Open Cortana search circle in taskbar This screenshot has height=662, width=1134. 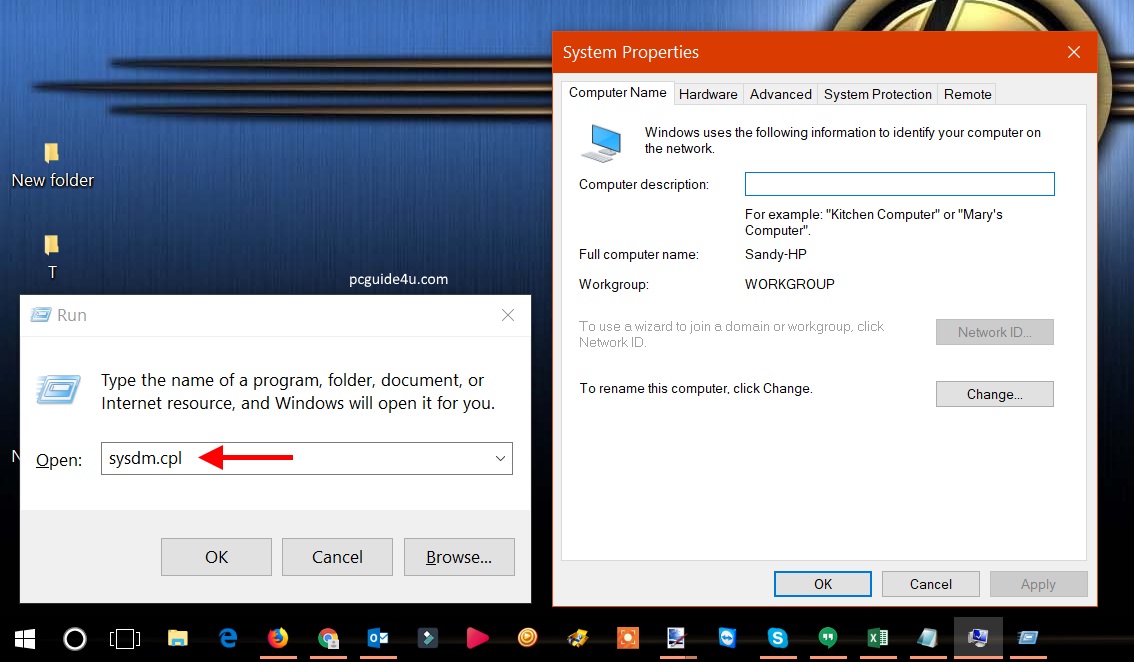[75, 638]
